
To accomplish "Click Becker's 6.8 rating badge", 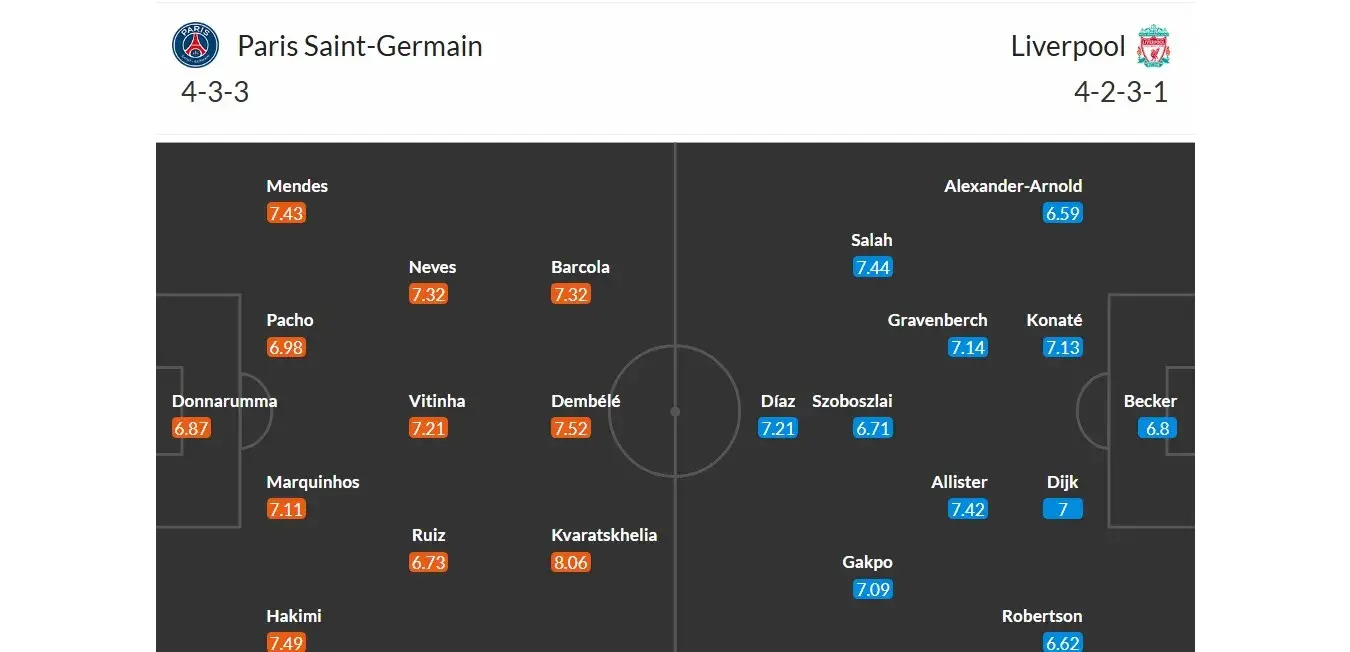I will [1157, 428].
